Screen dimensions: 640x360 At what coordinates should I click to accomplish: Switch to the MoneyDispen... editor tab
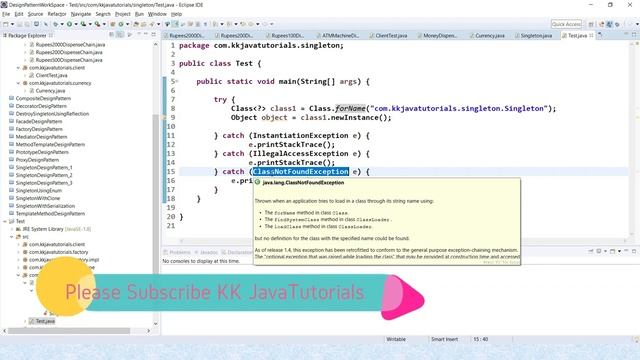click(436, 36)
